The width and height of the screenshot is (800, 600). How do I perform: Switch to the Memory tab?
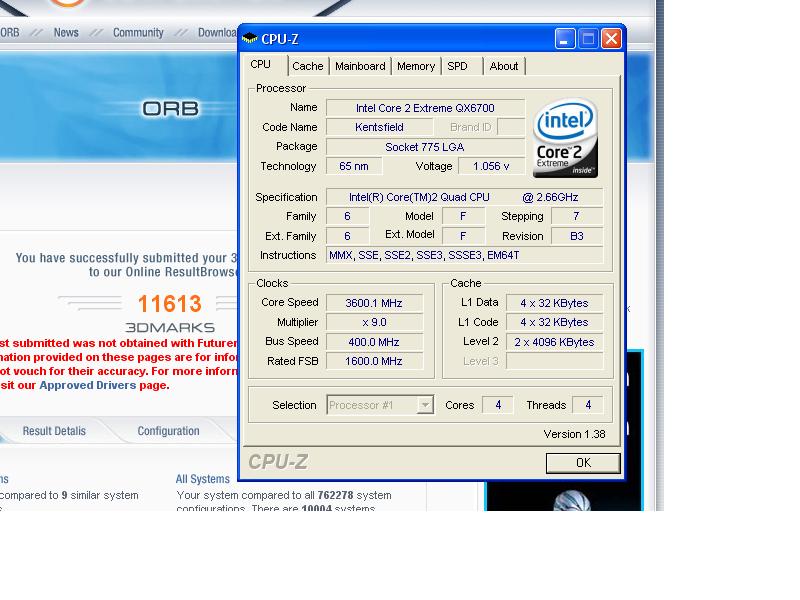pyautogui.click(x=416, y=66)
